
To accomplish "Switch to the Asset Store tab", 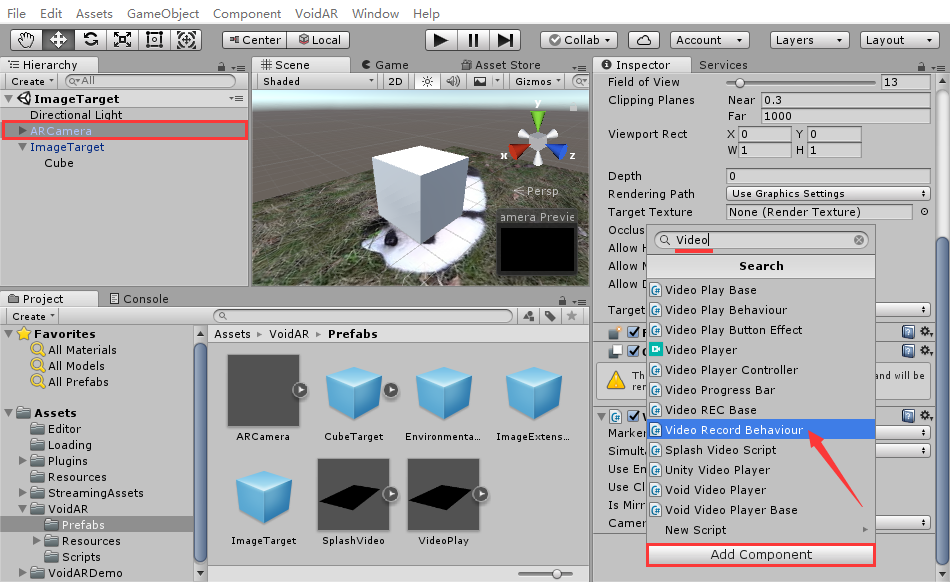I will (501, 65).
